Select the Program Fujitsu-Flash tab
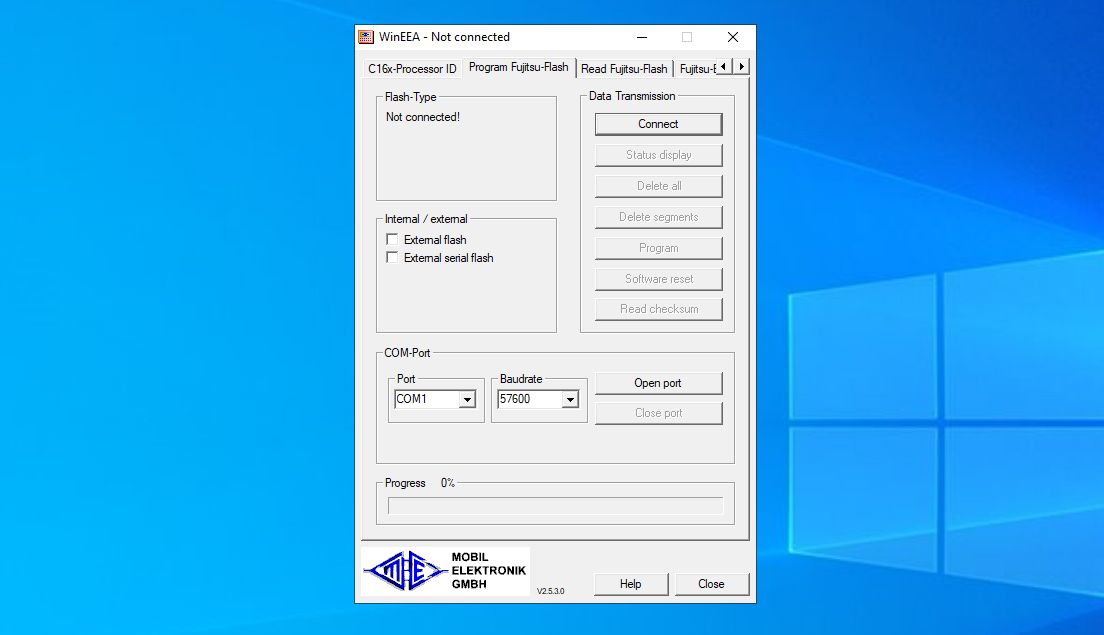 tap(518, 68)
